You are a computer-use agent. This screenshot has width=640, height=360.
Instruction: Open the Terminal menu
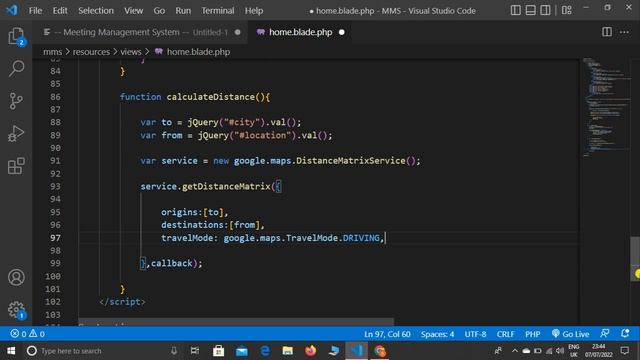tap(218, 11)
